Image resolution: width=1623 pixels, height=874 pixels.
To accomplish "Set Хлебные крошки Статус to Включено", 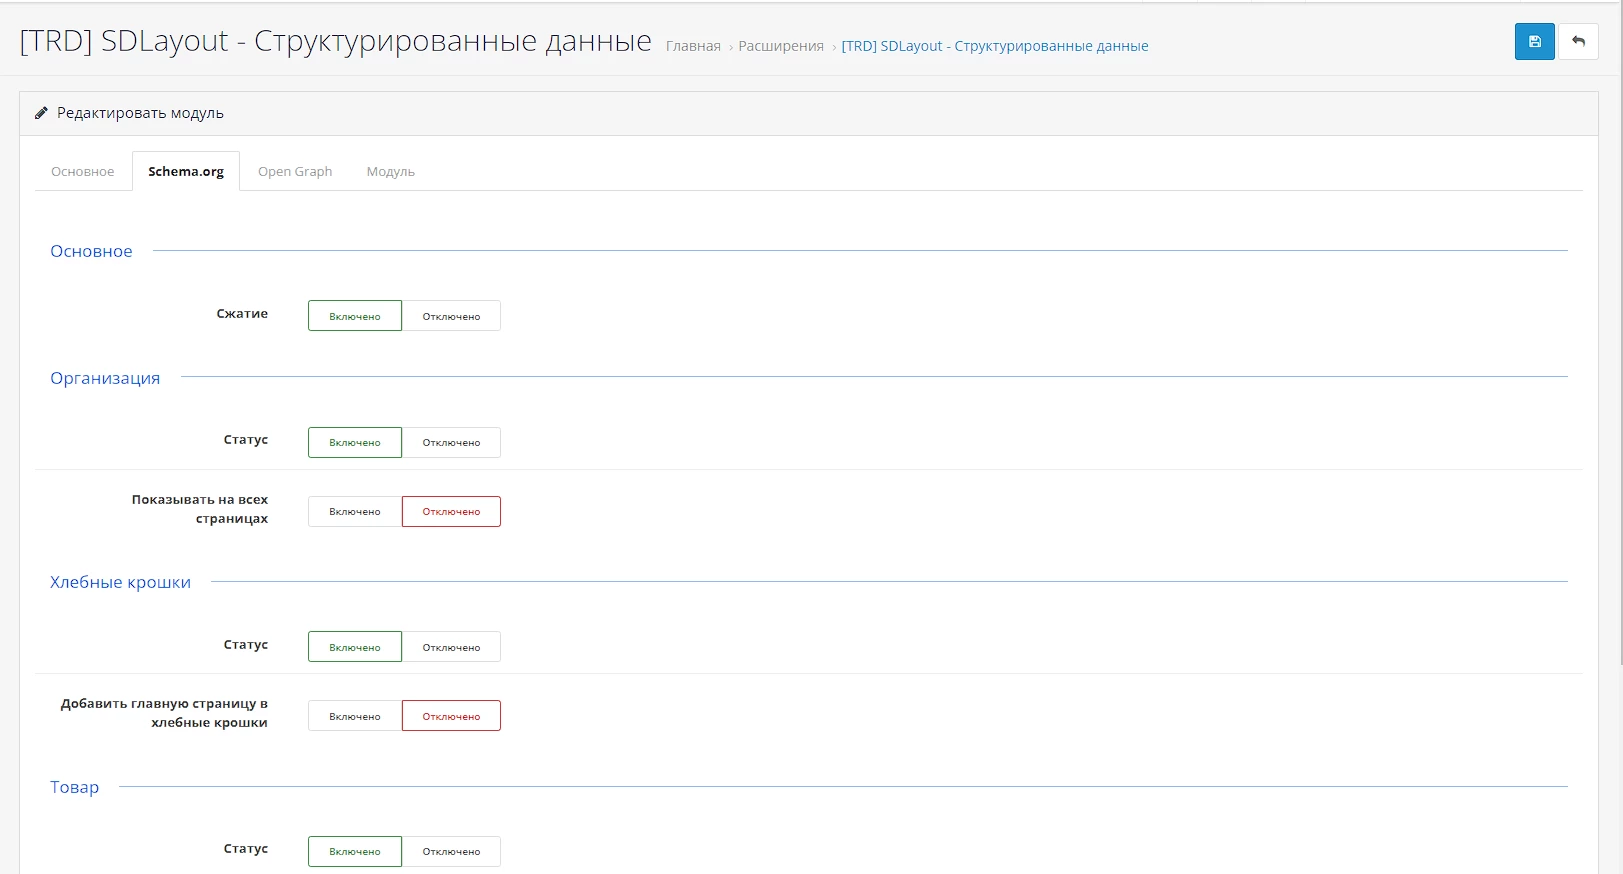I will (355, 647).
